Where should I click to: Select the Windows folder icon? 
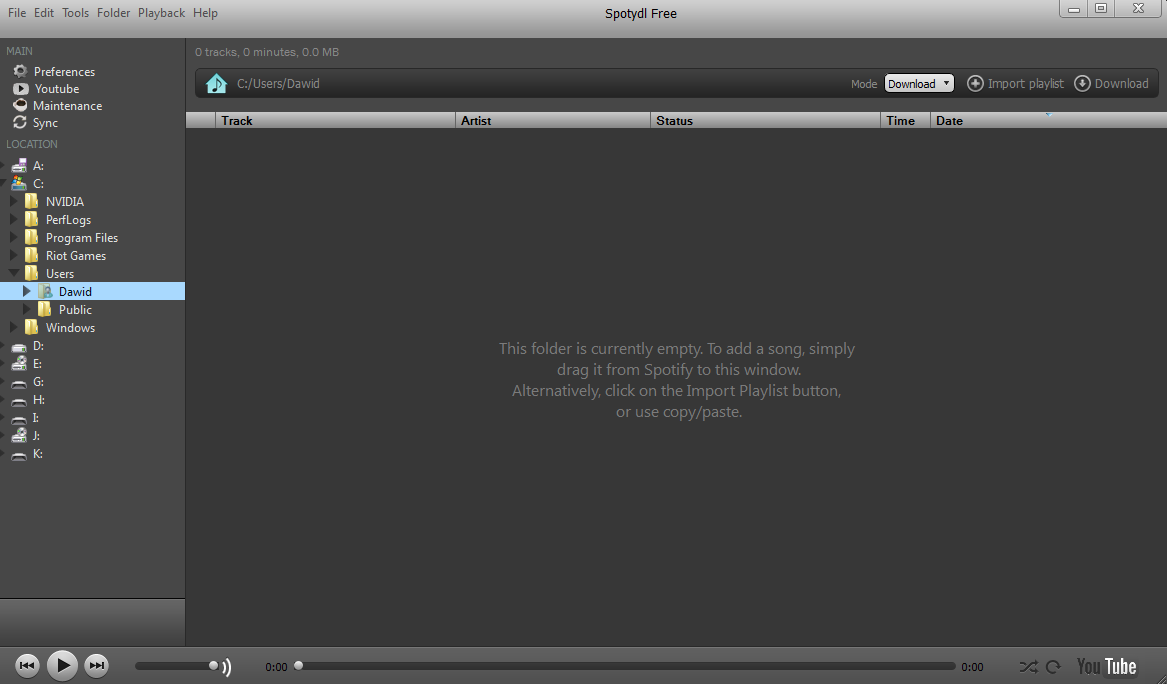(31, 327)
